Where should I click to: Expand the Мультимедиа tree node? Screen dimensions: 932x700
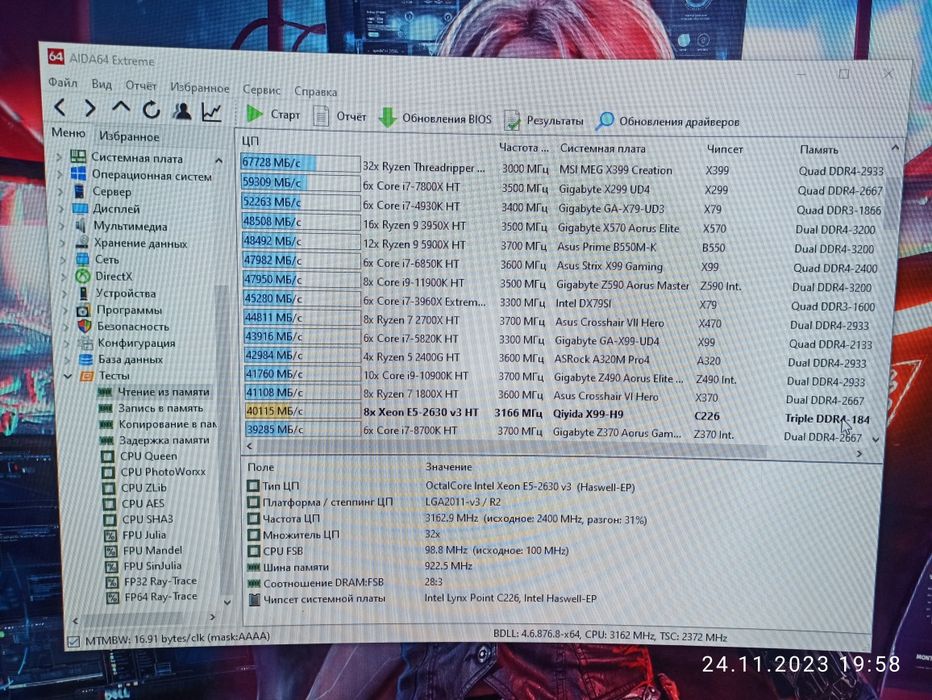[62, 226]
